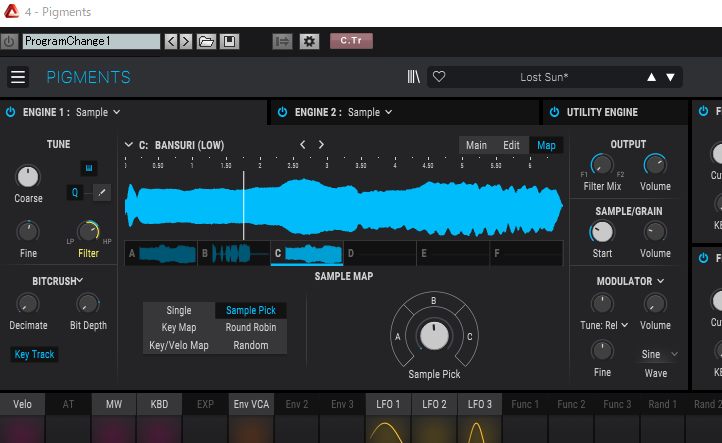Click the host save preset disk icon
This screenshot has height=443, width=722.
(229, 41)
